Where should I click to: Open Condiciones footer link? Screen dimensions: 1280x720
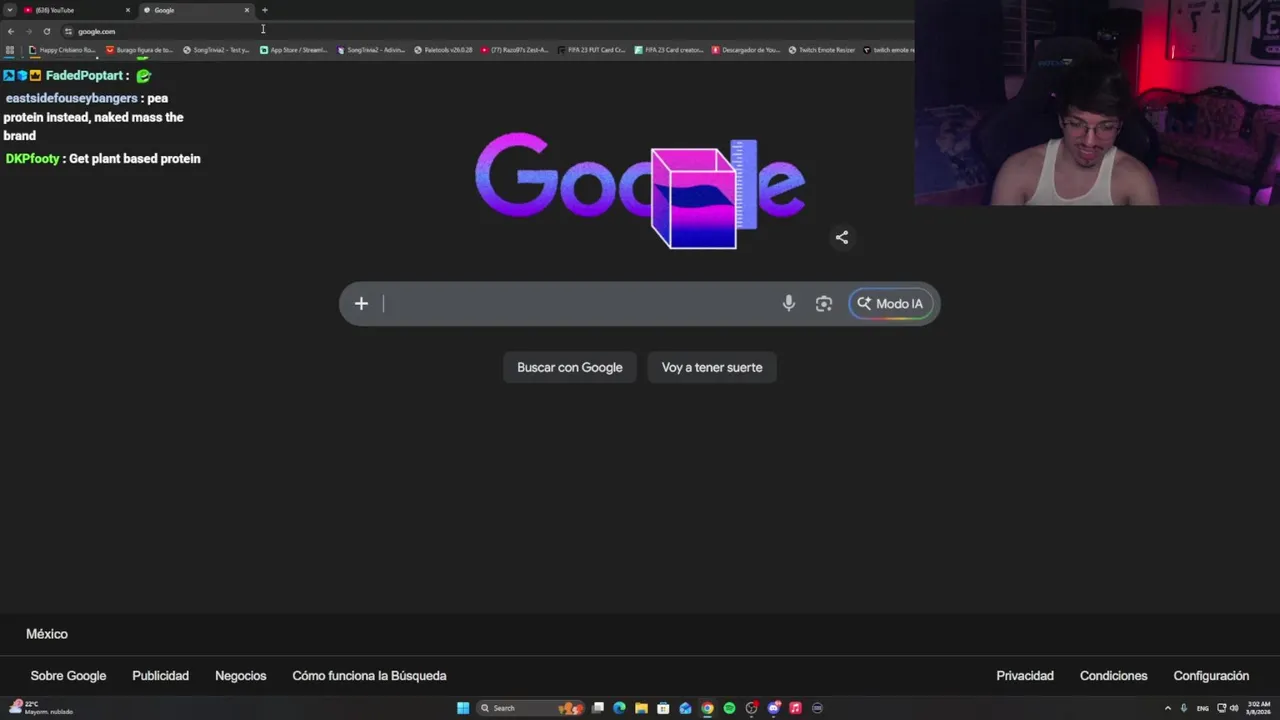click(x=1113, y=676)
